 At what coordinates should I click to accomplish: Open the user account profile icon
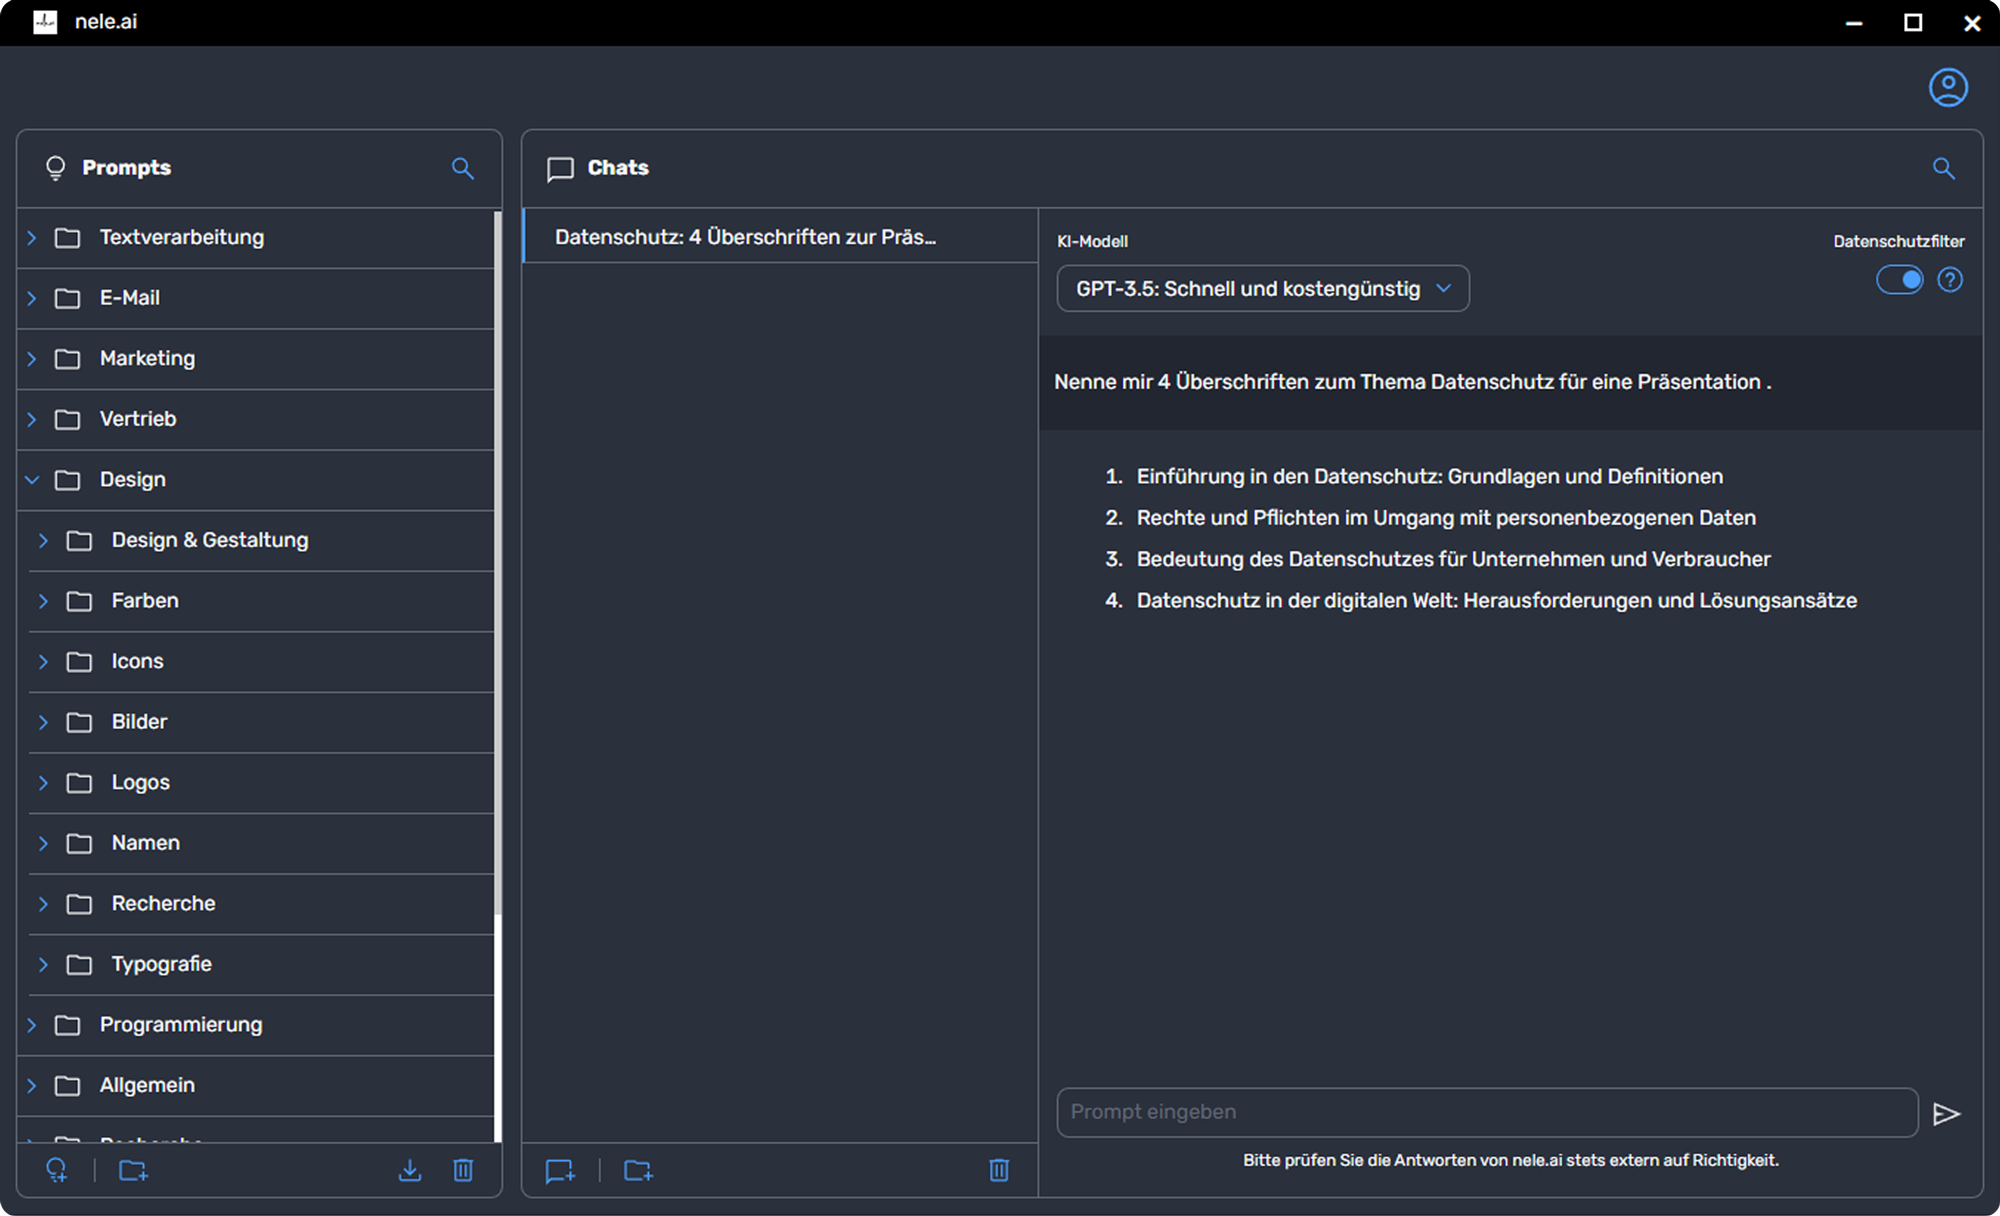(x=1947, y=88)
